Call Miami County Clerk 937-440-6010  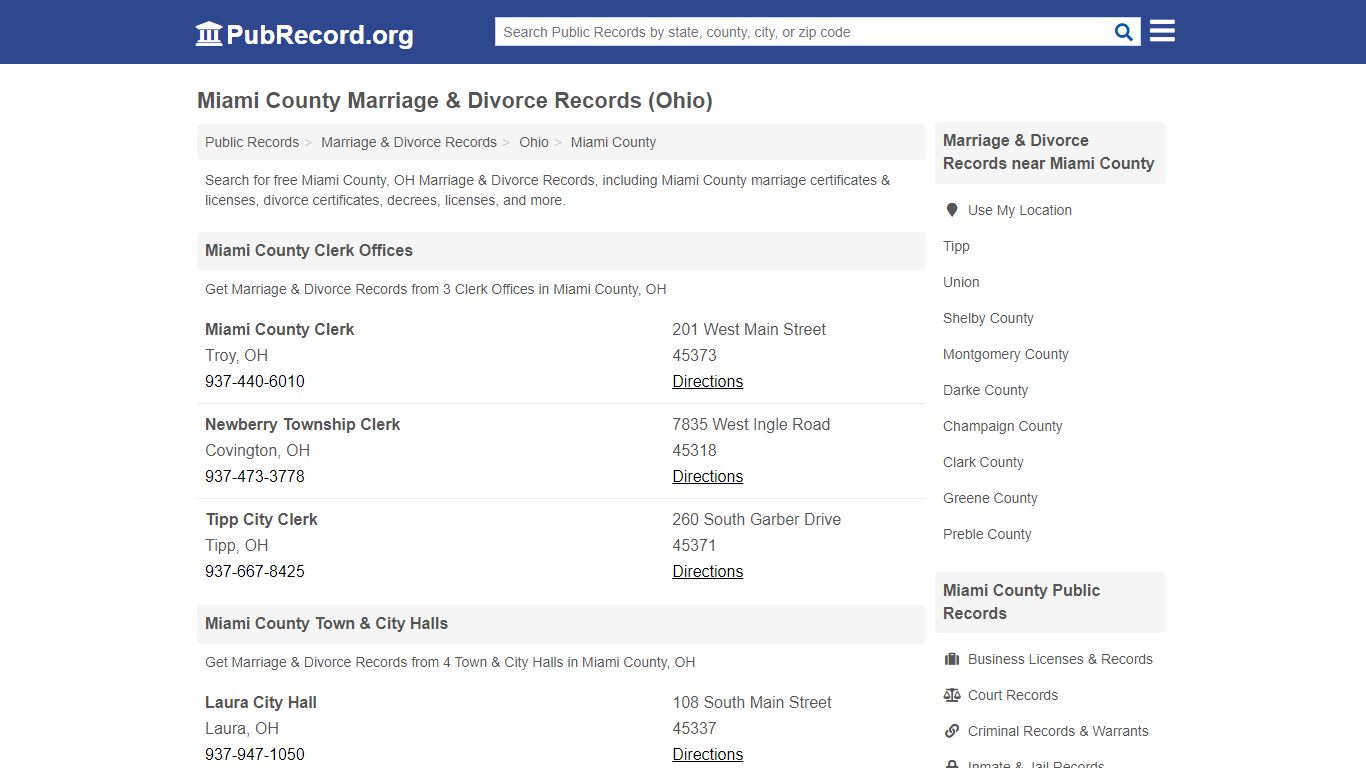(x=255, y=381)
